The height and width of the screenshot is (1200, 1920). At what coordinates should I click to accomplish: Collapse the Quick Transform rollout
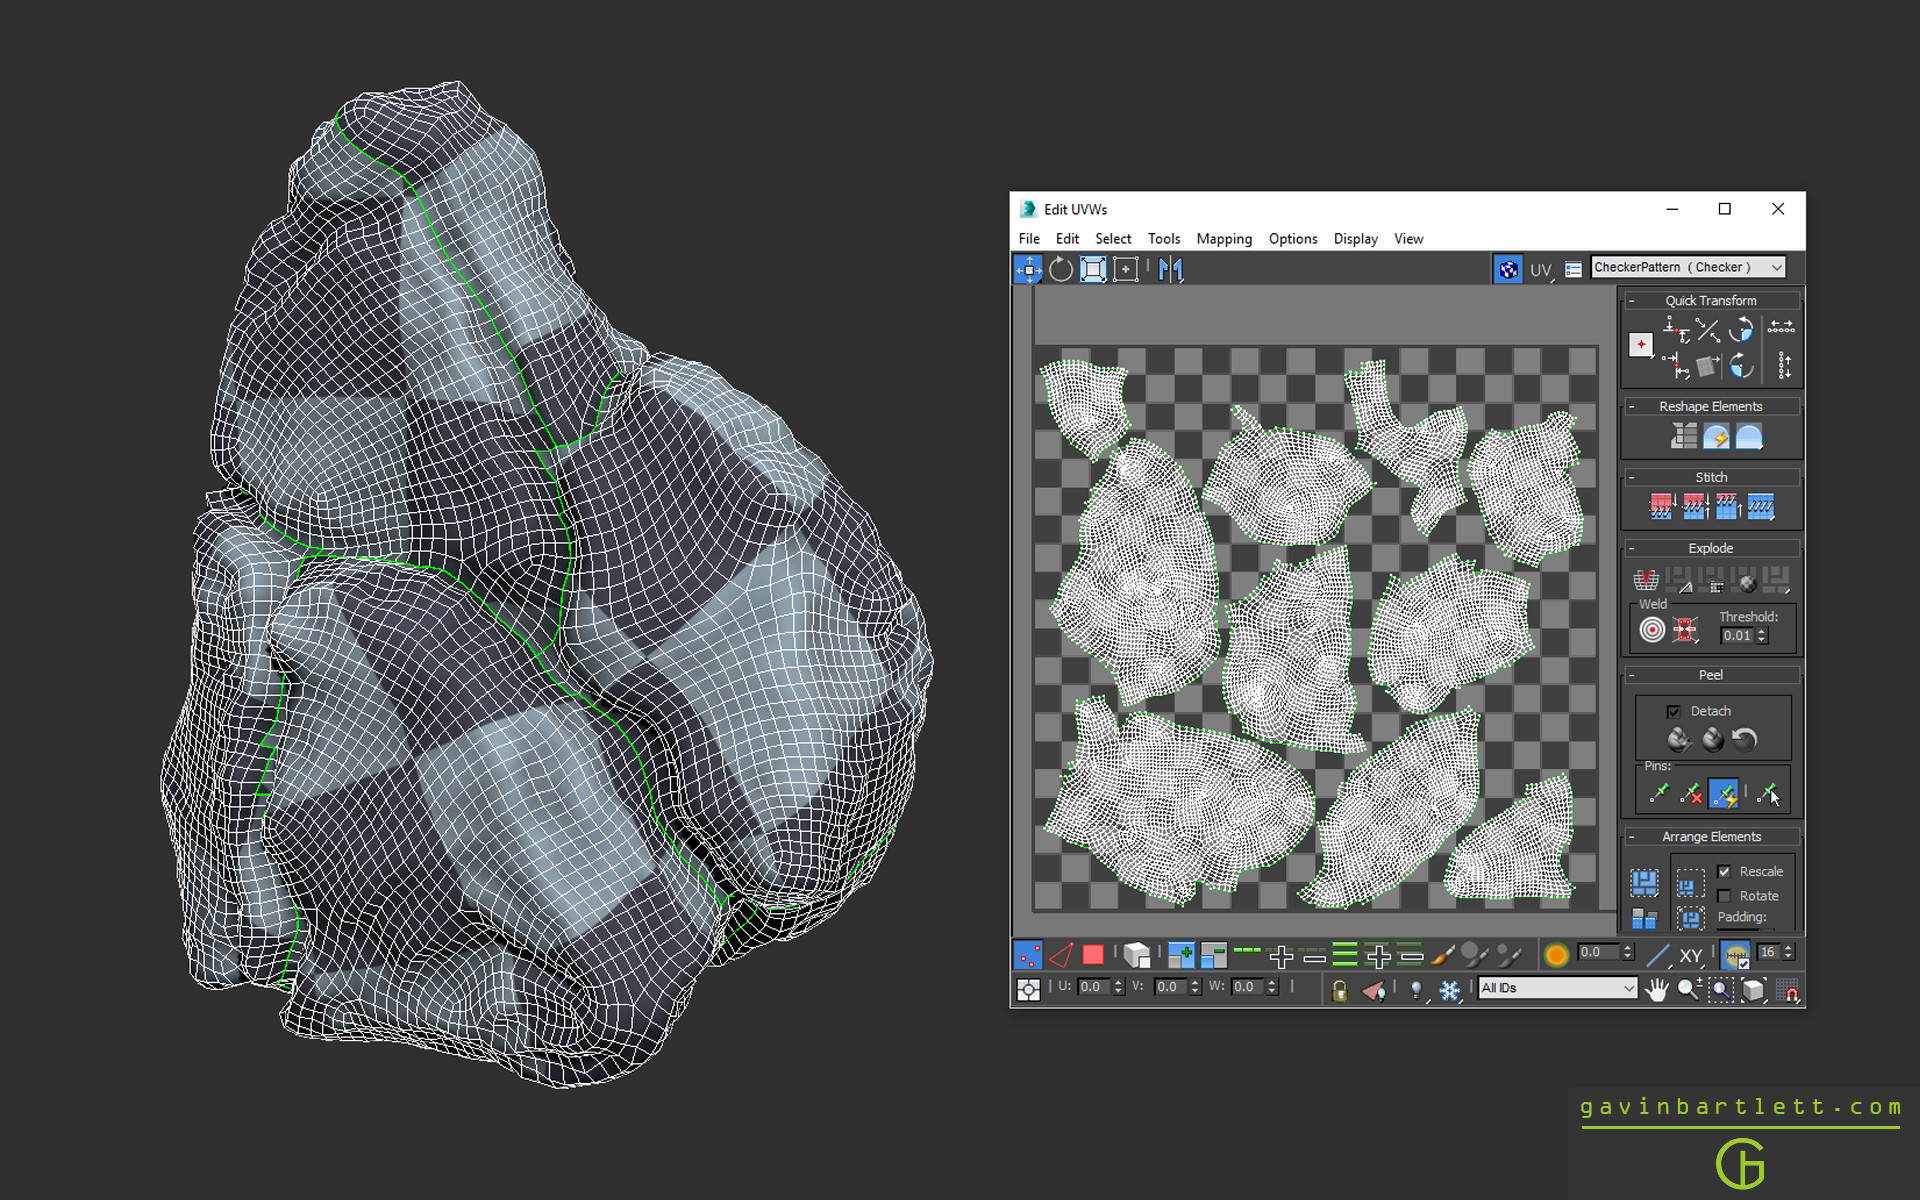[1632, 300]
